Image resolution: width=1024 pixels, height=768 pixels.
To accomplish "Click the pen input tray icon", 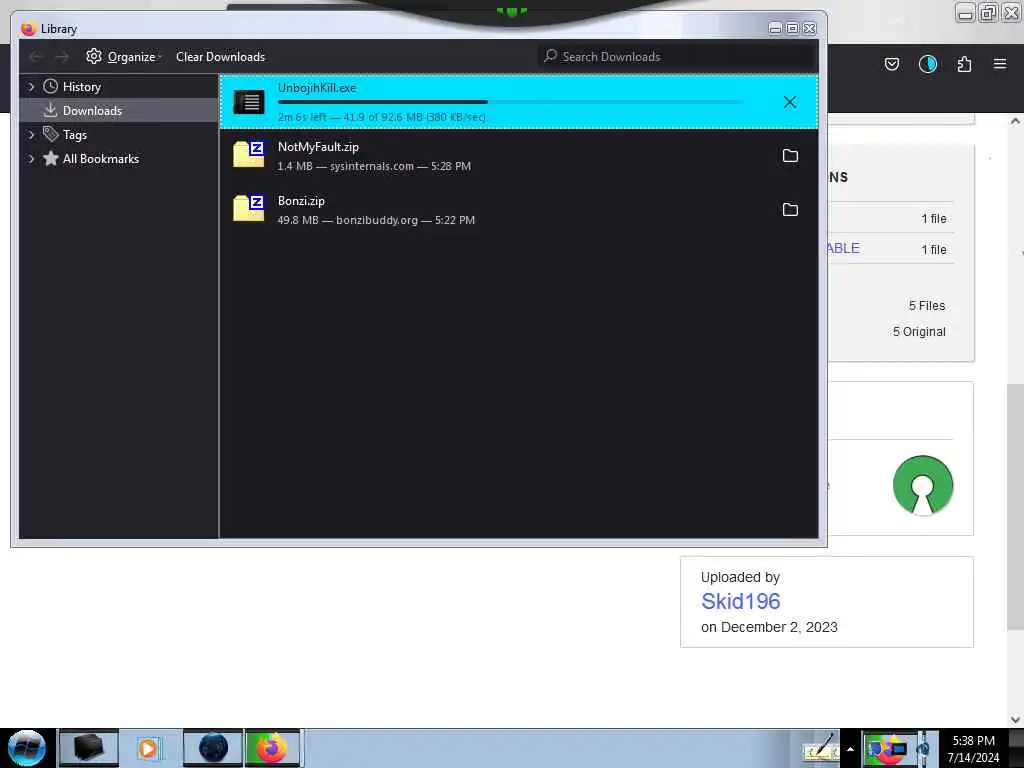I will tap(821, 748).
